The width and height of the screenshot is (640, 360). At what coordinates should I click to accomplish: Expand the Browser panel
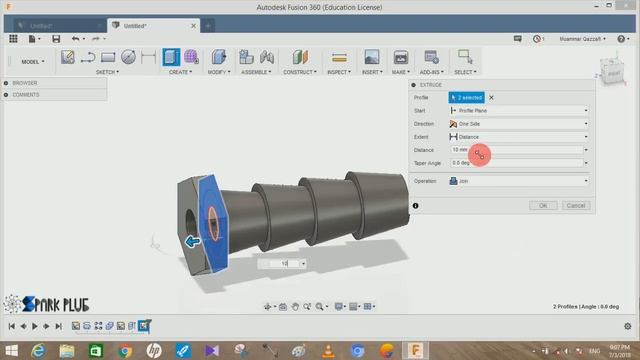(6, 83)
